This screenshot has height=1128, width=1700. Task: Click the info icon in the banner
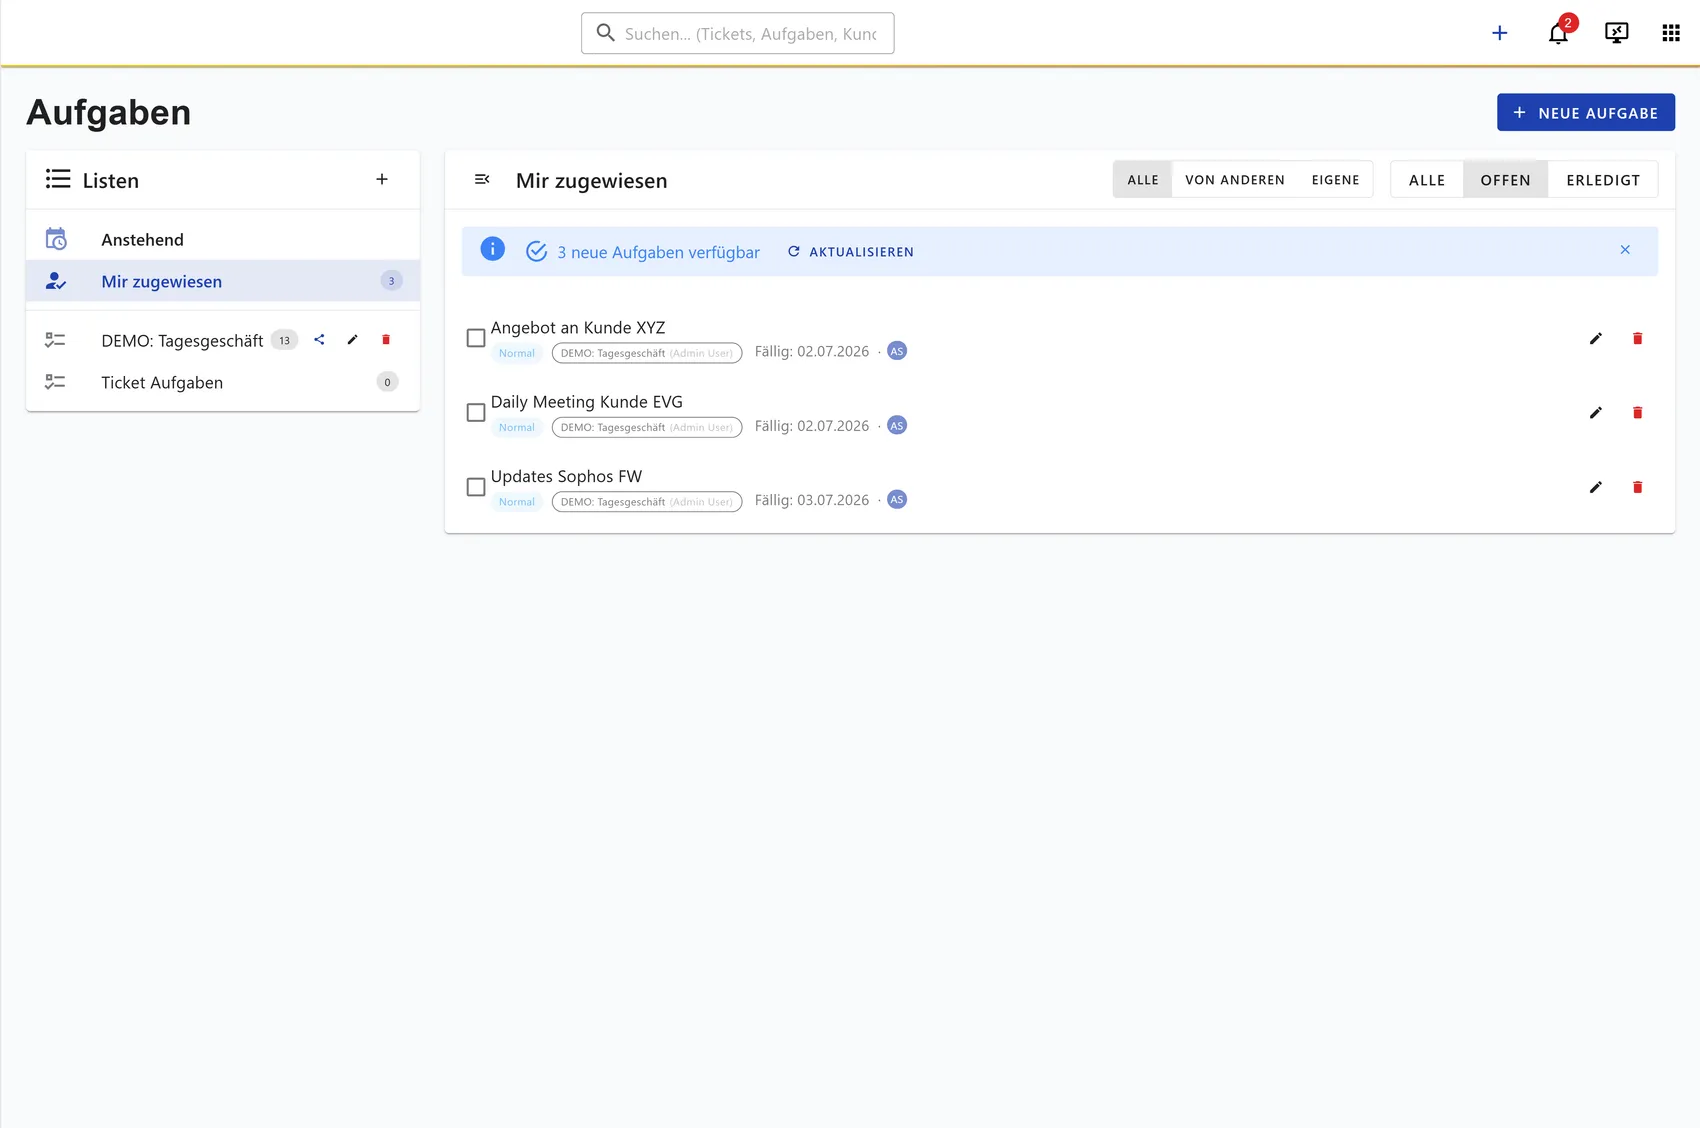click(492, 249)
